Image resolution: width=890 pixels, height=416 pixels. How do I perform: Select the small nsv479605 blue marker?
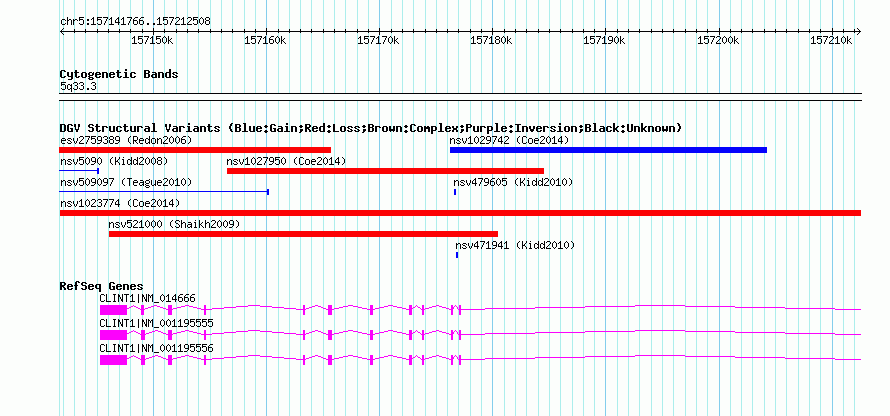click(x=455, y=192)
